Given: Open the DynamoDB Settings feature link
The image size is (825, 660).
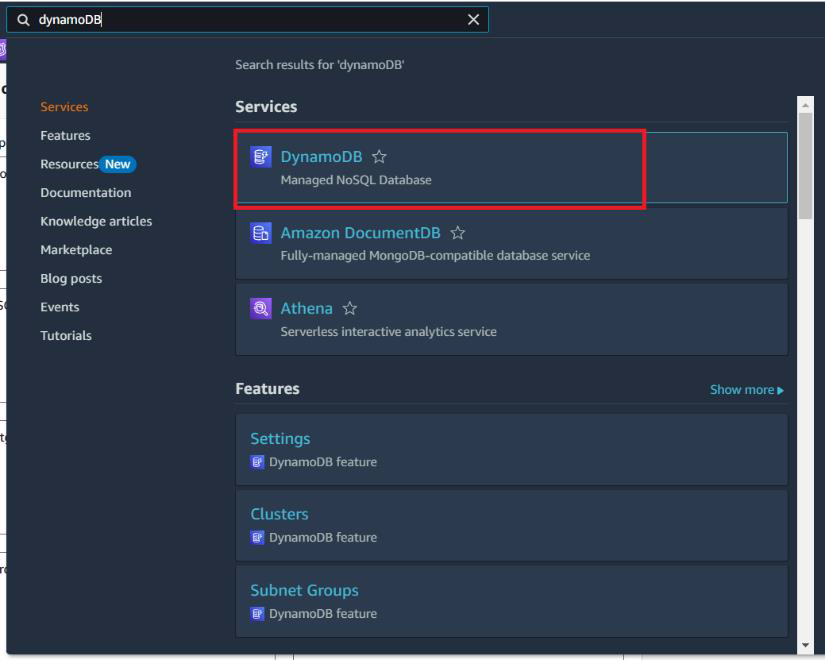Looking at the screenshot, I should [280, 439].
